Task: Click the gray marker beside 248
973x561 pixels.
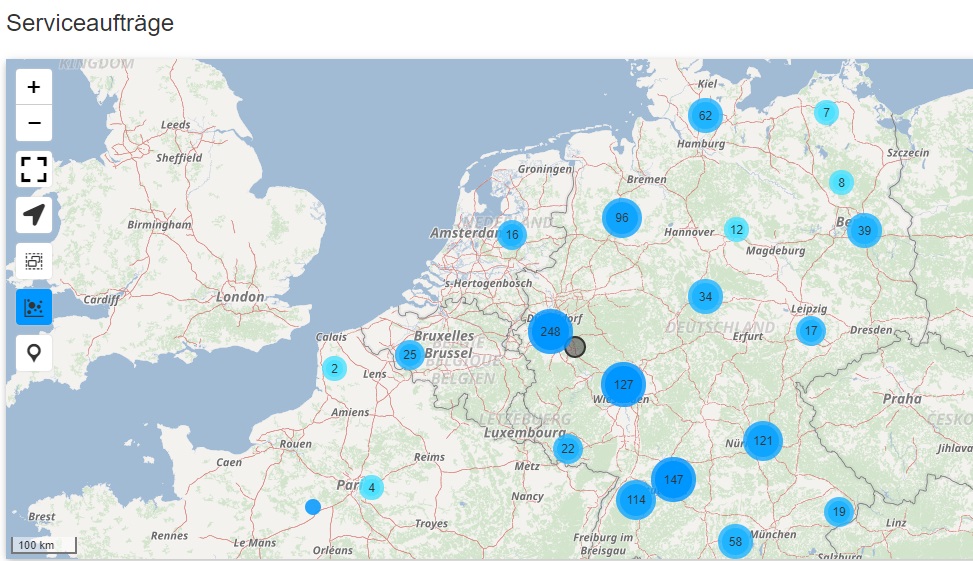Action: pyautogui.click(x=575, y=347)
